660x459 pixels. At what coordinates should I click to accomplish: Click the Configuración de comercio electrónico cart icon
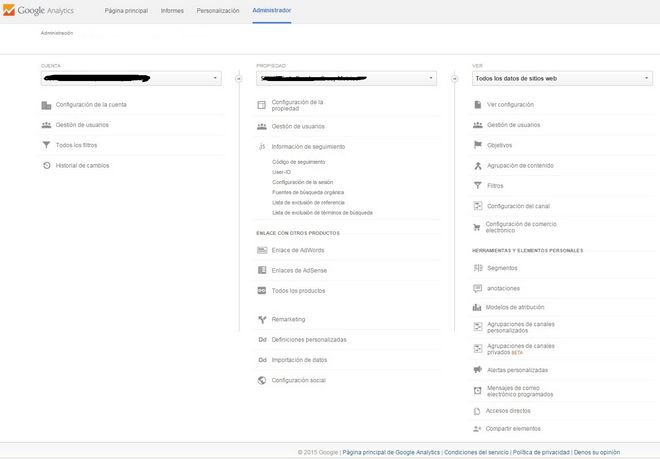478,227
